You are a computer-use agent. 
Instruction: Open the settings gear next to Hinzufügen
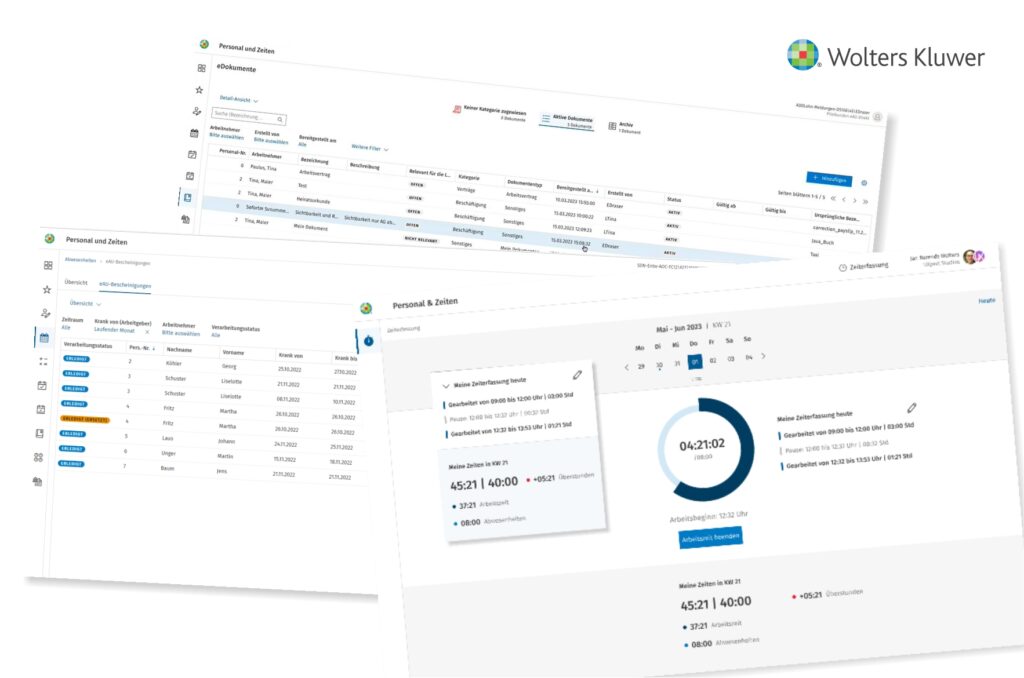tap(864, 183)
